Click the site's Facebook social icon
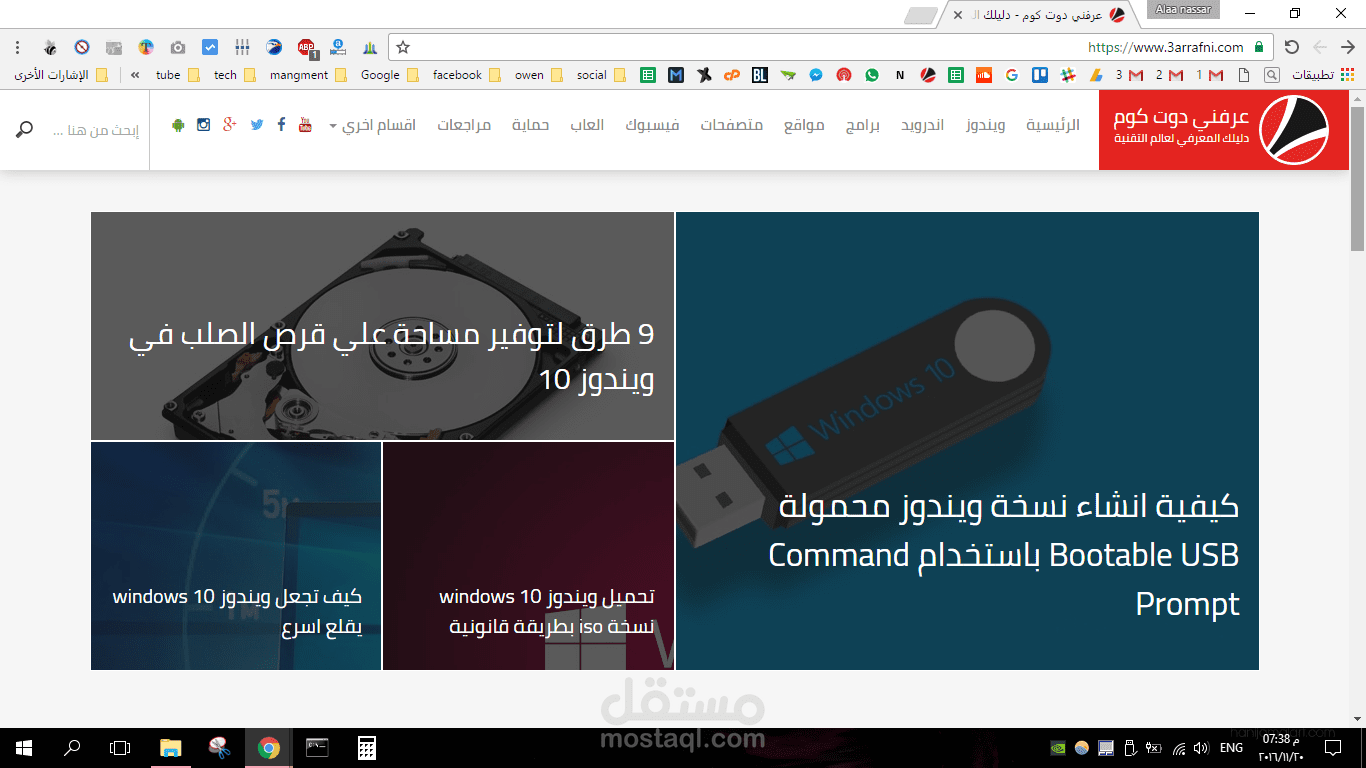The width and height of the screenshot is (1366, 768). pyautogui.click(x=281, y=125)
